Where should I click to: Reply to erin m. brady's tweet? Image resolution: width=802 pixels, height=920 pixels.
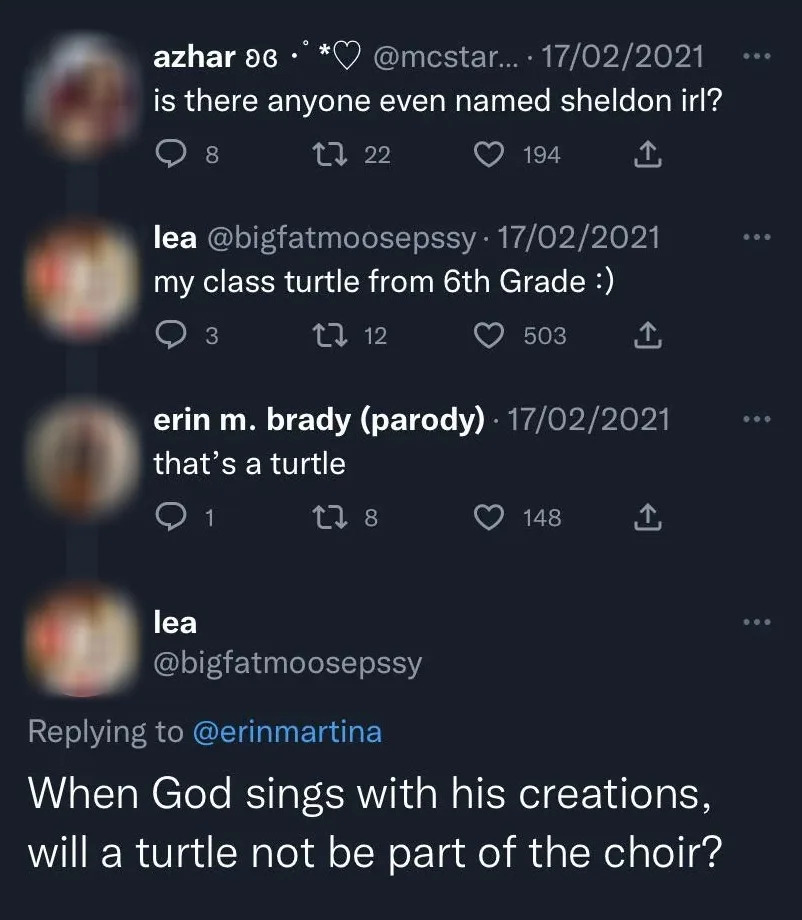coord(173,517)
